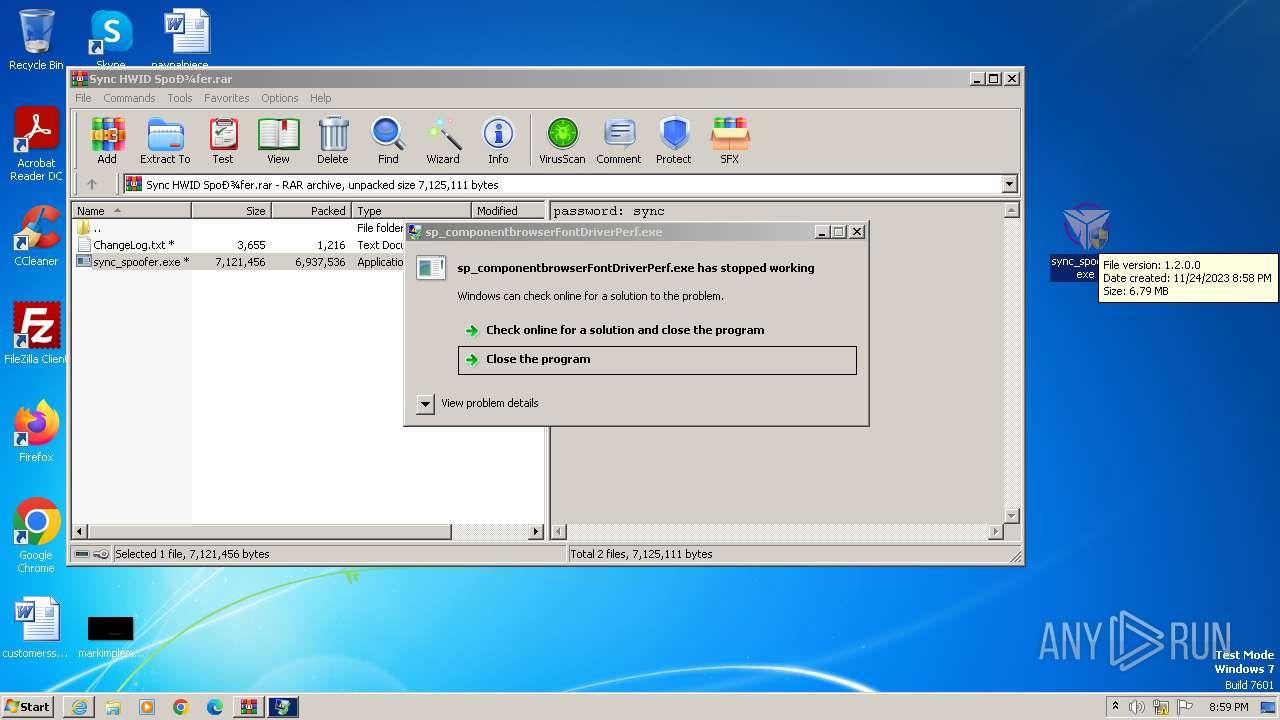1280x720 pixels.
Task: Open the Tools menu
Action: 180,98
